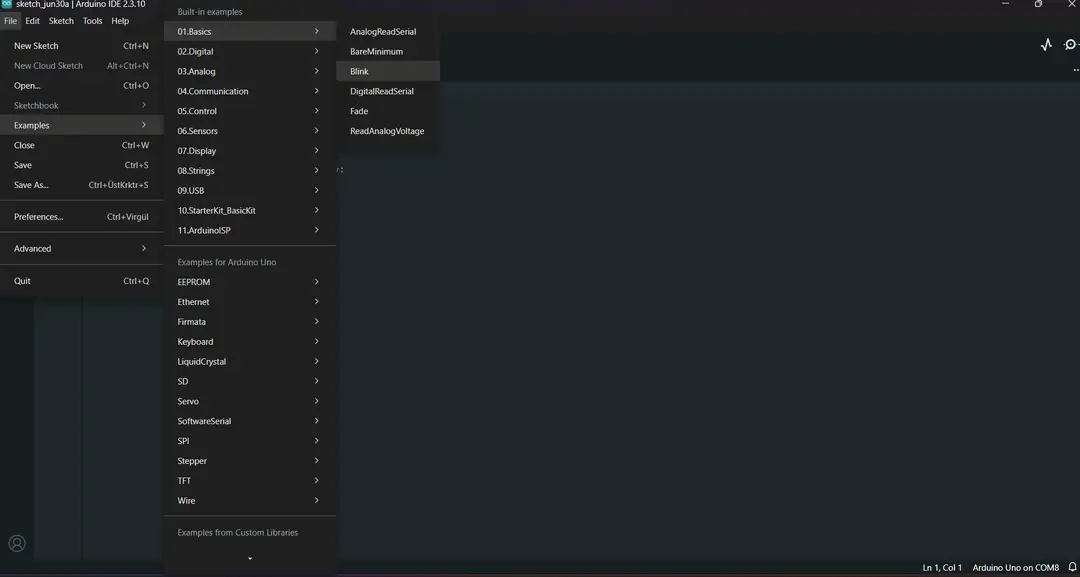Open the AnalogReadSerial example

[x=388, y=32]
